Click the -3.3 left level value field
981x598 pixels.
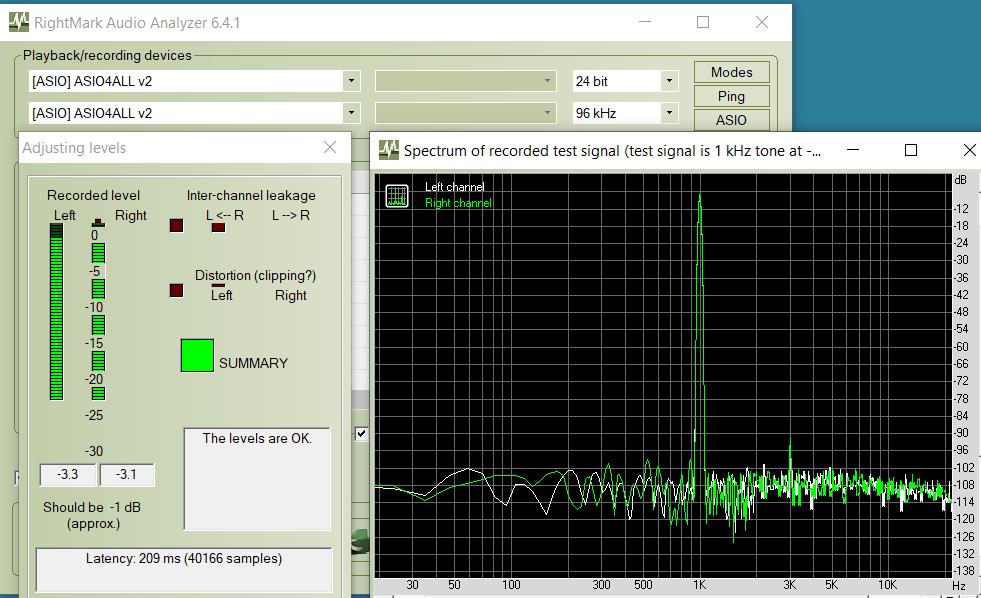[68, 475]
